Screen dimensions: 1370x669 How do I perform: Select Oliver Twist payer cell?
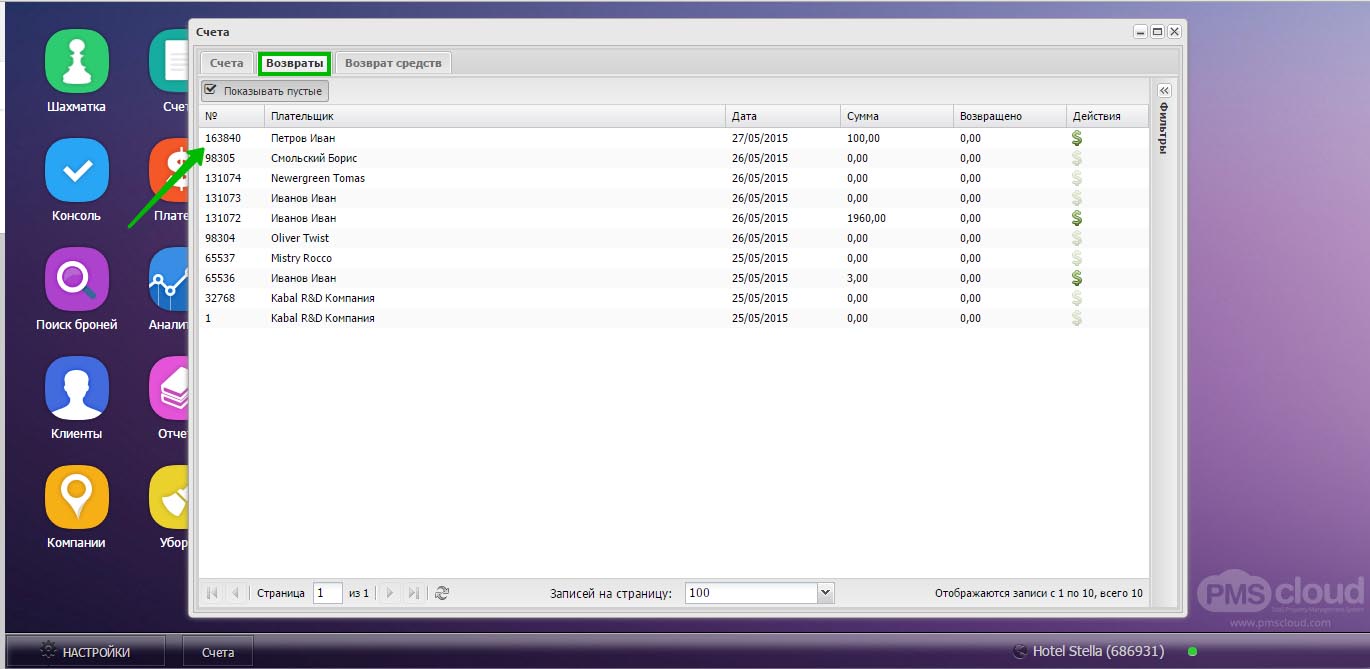pyautogui.click(x=495, y=238)
